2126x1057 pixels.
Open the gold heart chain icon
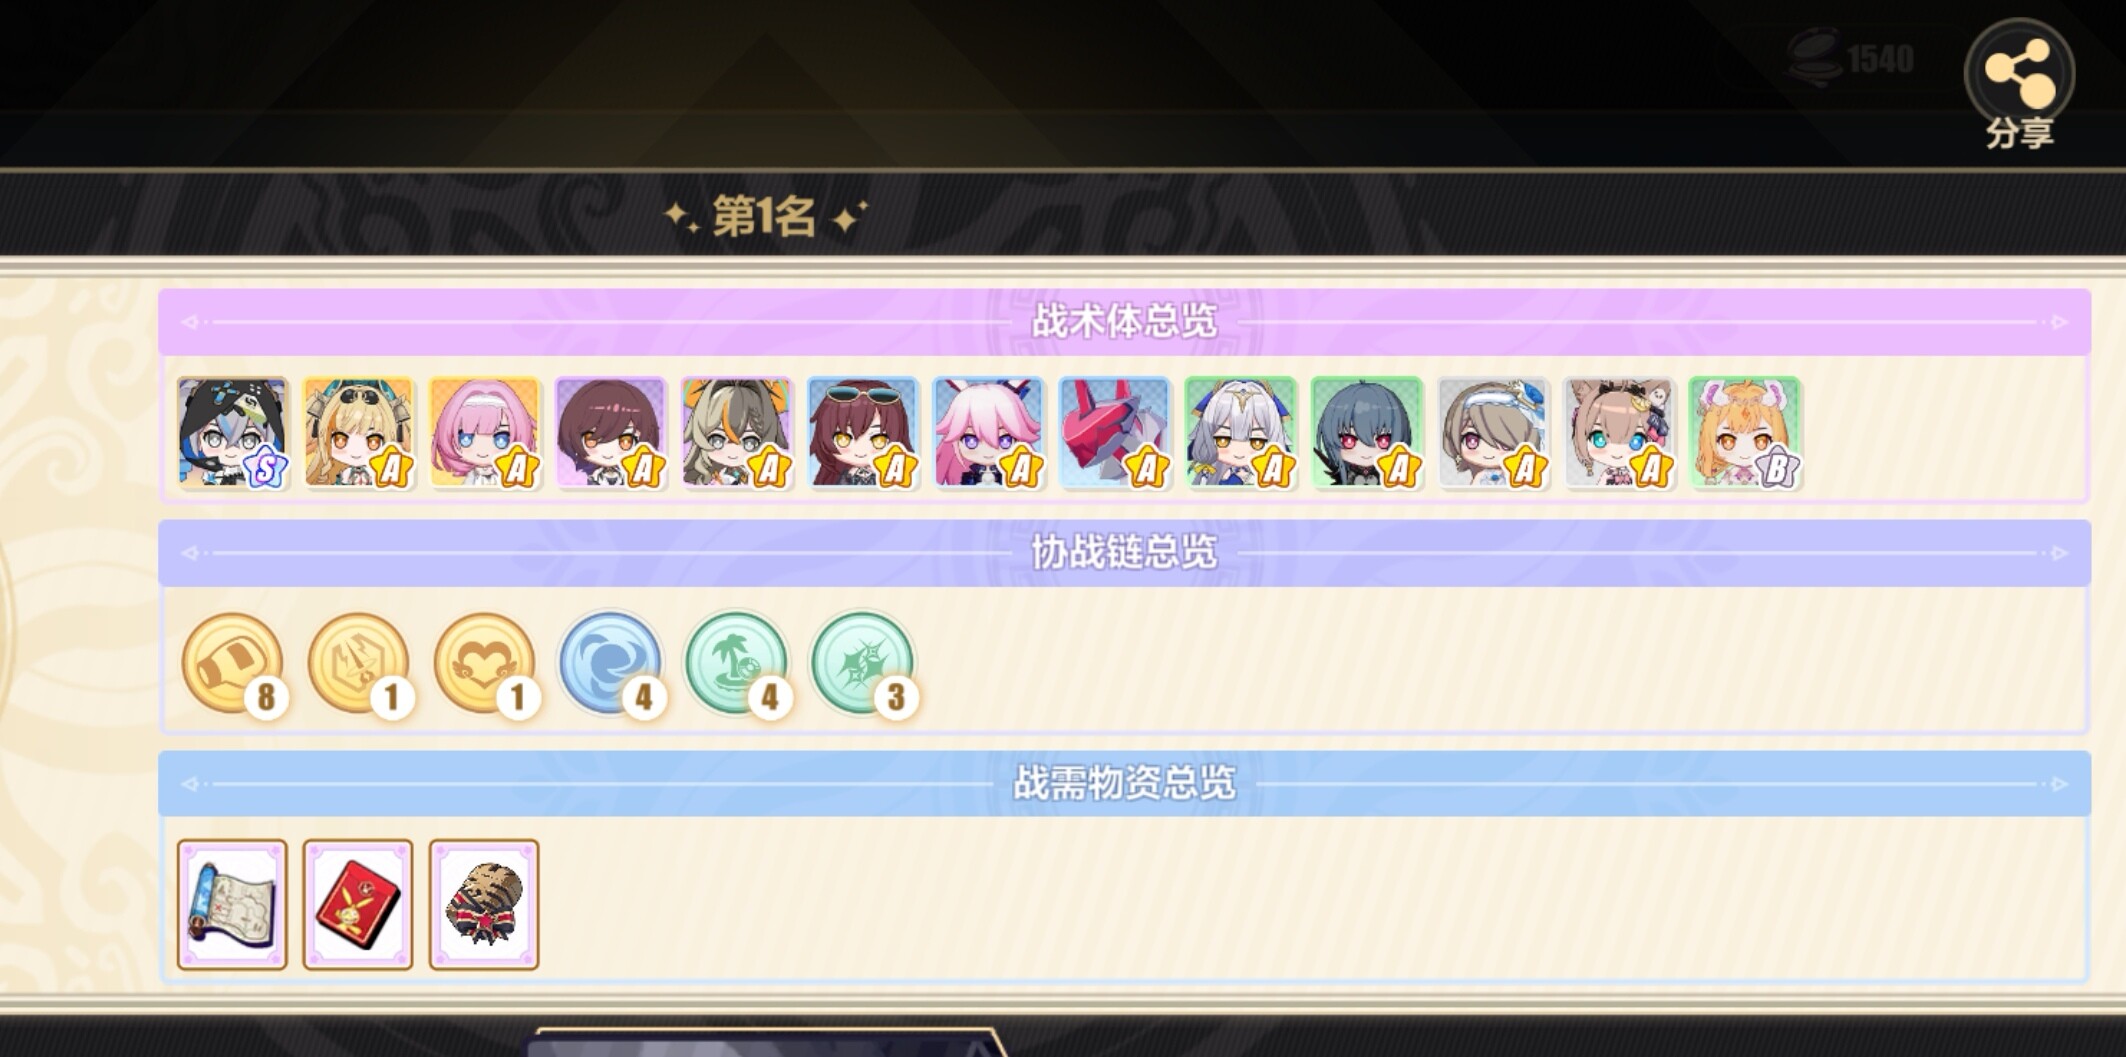point(485,664)
